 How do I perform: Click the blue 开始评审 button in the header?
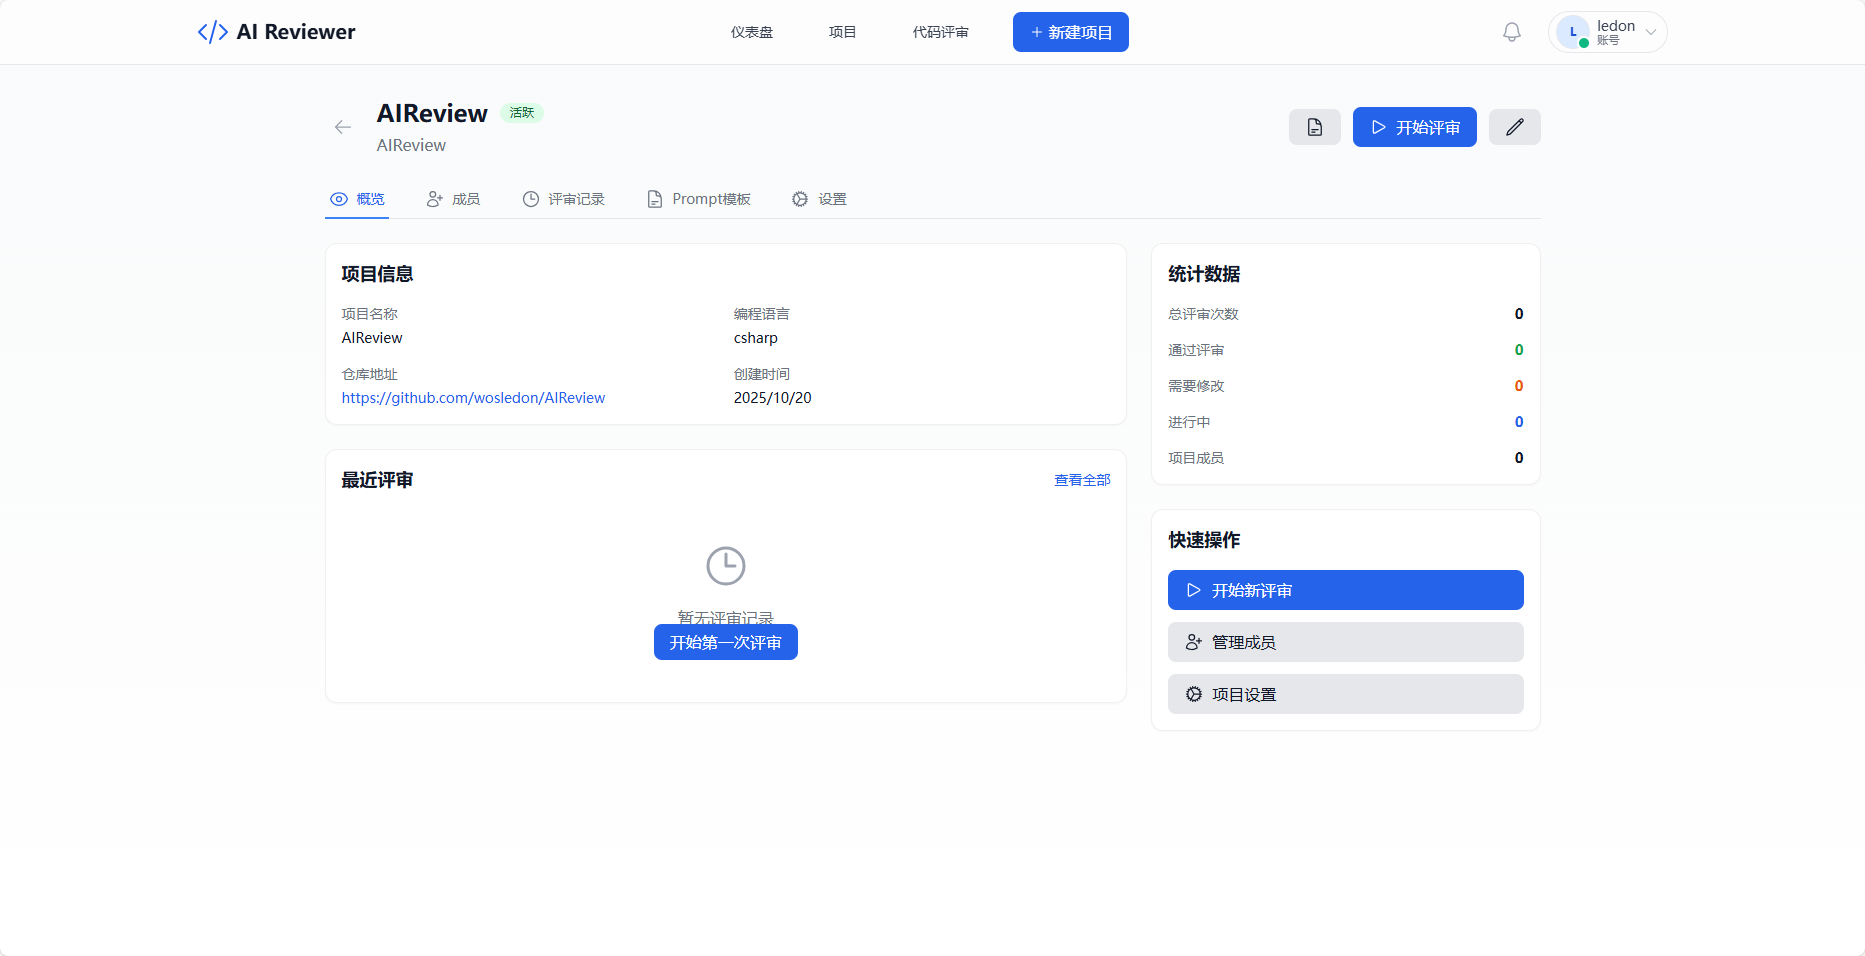tap(1415, 127)
